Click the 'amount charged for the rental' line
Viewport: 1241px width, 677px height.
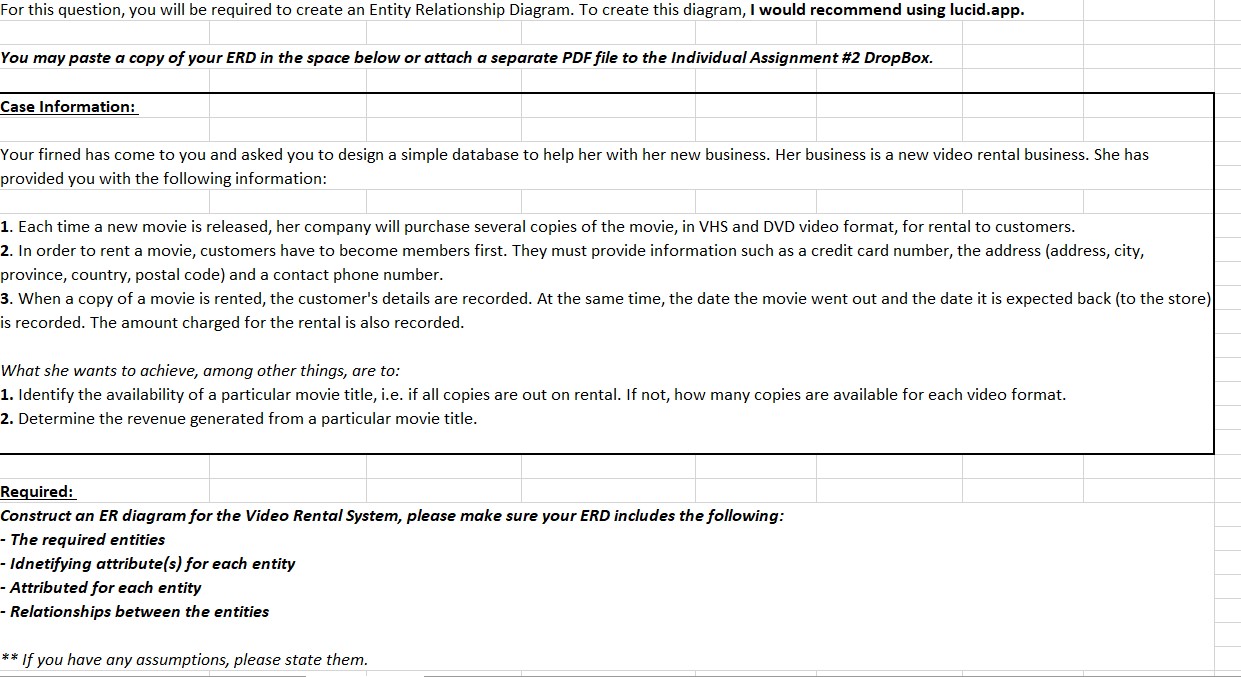pos(232,323)
